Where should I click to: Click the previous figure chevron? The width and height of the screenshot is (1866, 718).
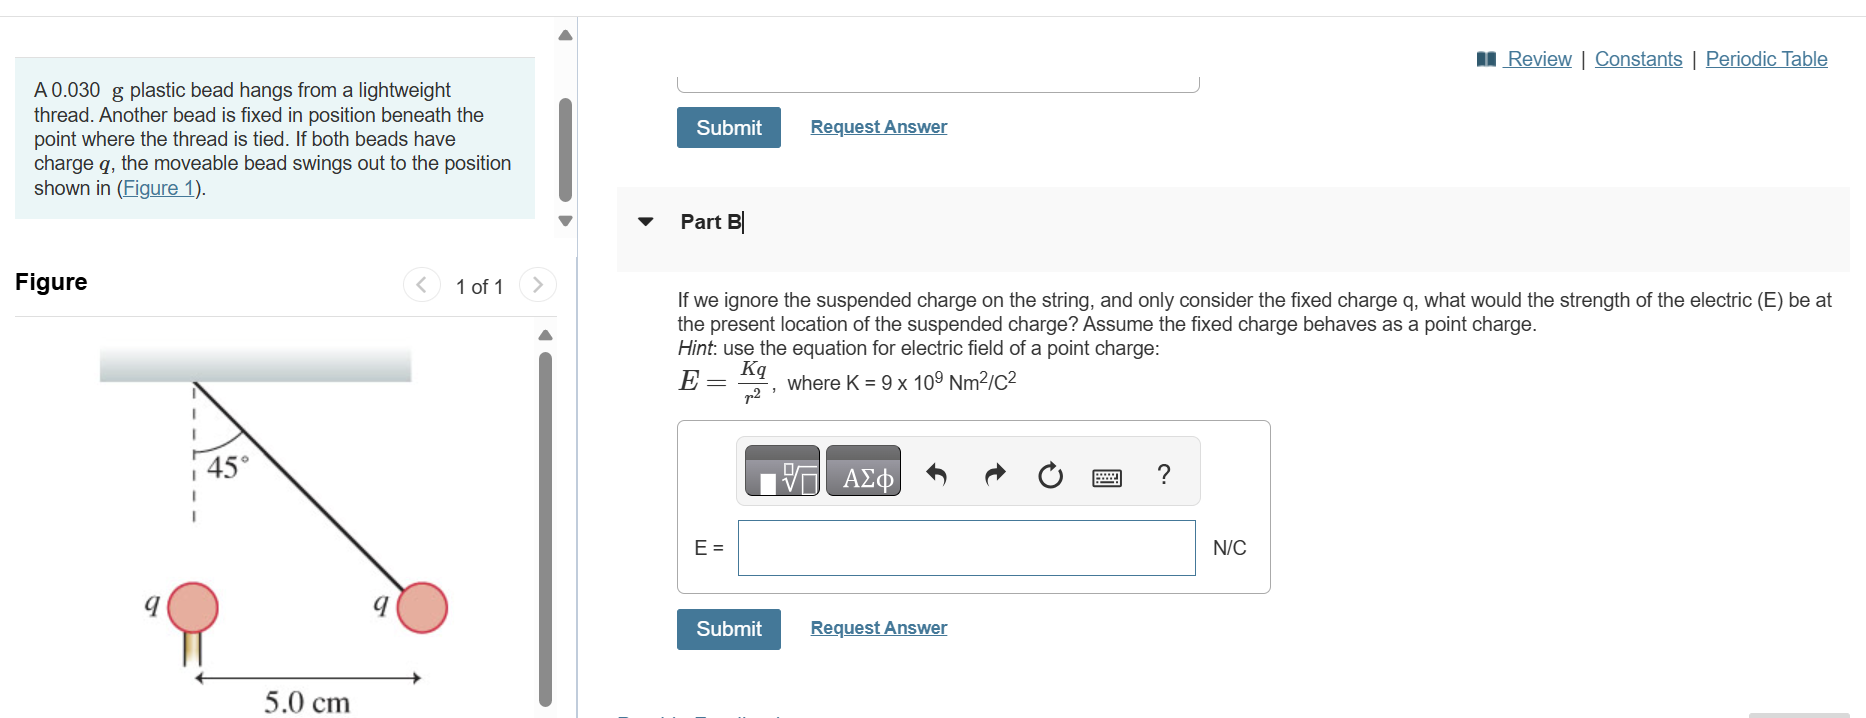click(x=421, y=284)
